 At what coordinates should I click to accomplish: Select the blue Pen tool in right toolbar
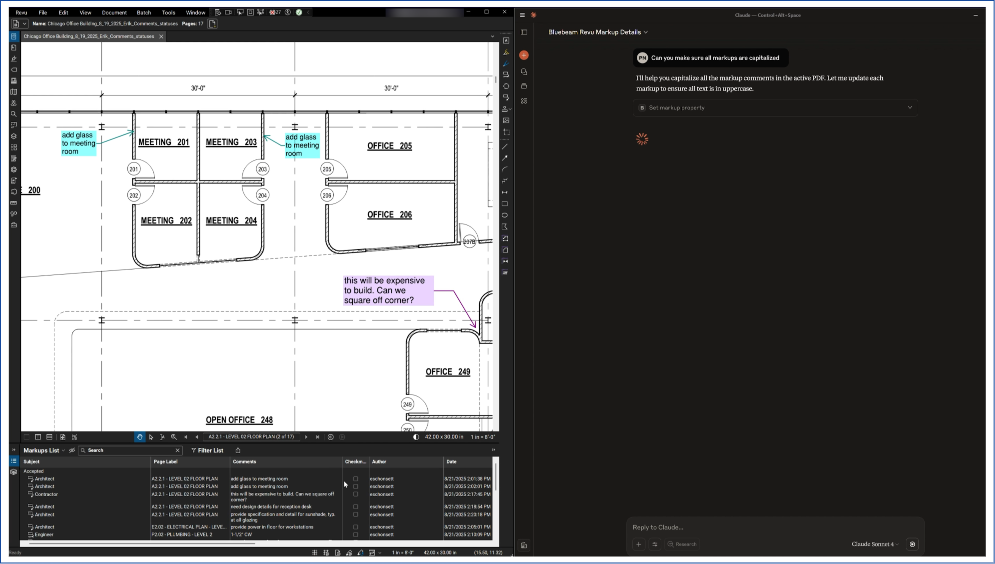506,63
